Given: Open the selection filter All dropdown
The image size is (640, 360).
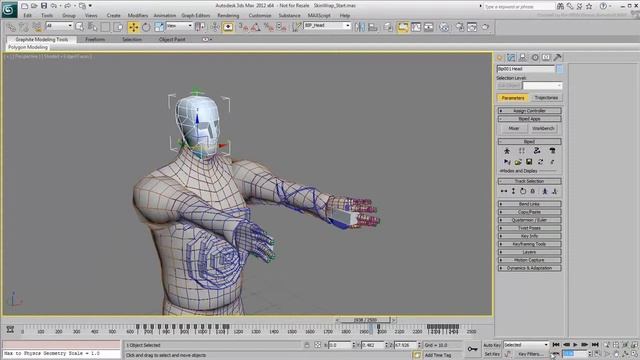Looking at the screenshot, I should (x=59, y=26).
